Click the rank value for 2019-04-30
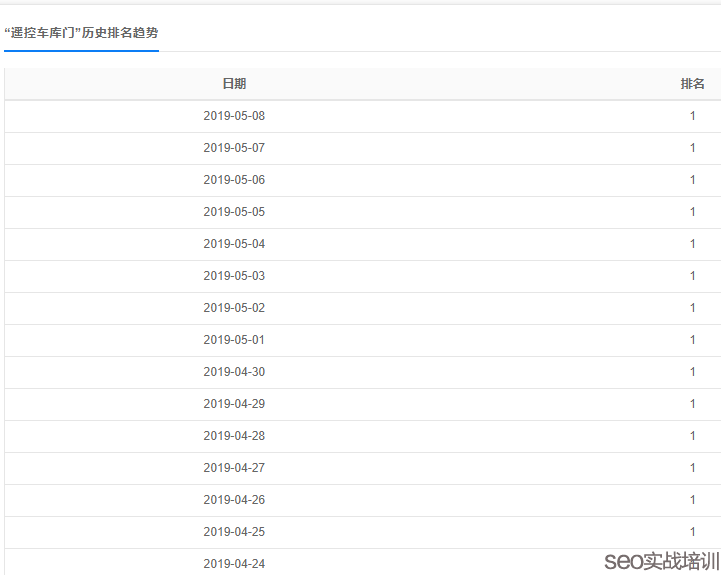Viewport: 721px width, 575px height. (x=692, y=372)
